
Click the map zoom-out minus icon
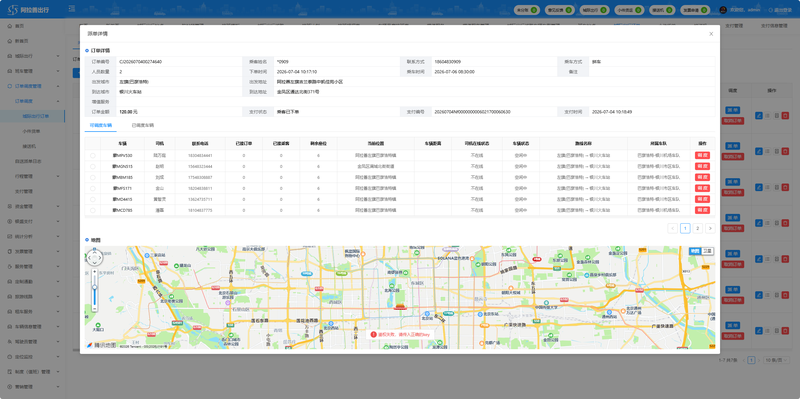click(94, 309)
